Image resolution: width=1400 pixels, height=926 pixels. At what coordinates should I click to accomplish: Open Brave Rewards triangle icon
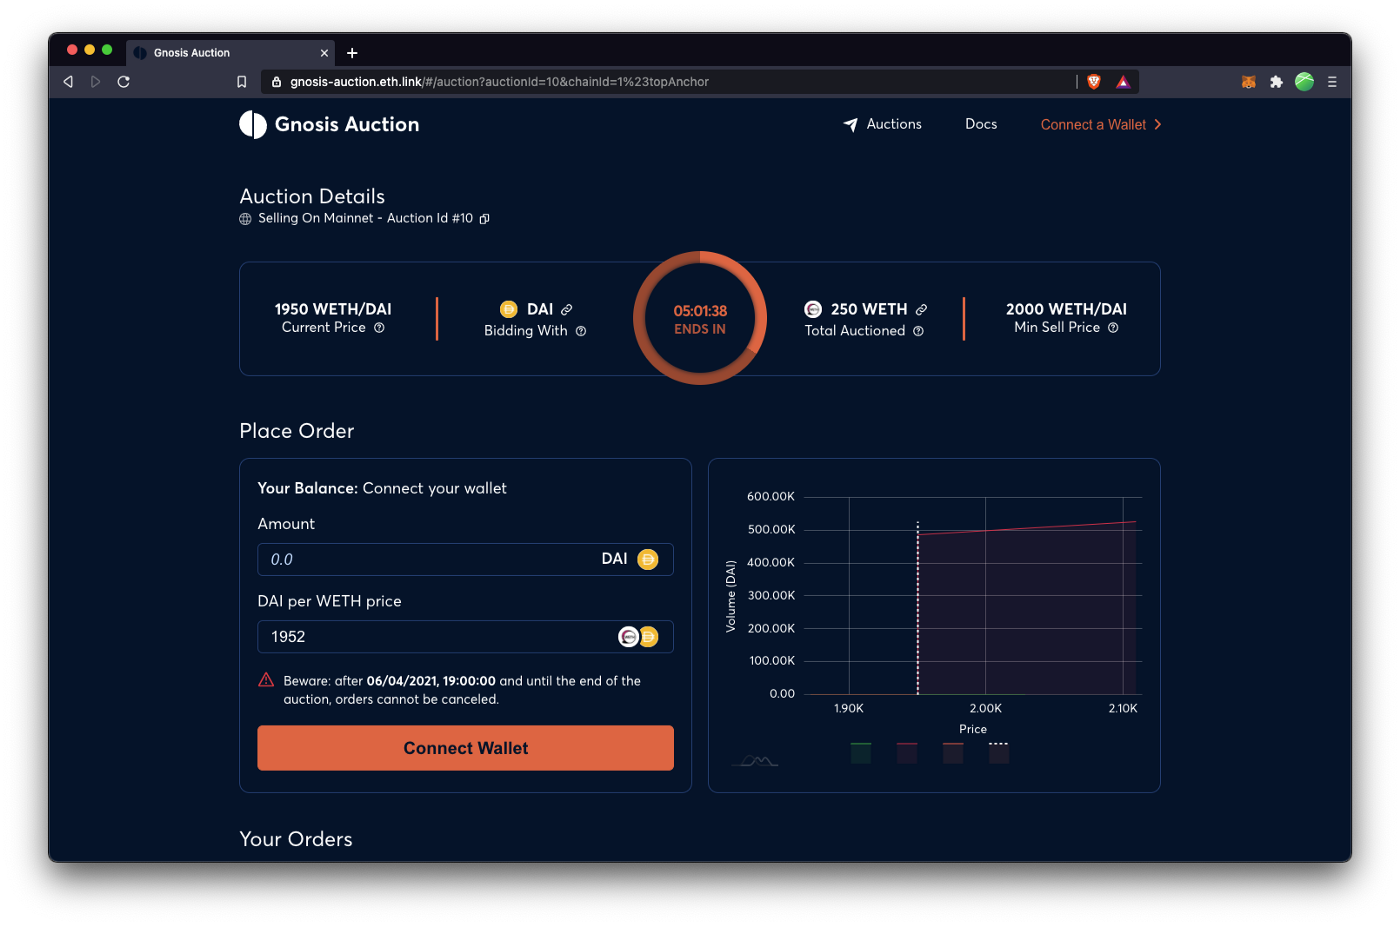pos(1123,82)
